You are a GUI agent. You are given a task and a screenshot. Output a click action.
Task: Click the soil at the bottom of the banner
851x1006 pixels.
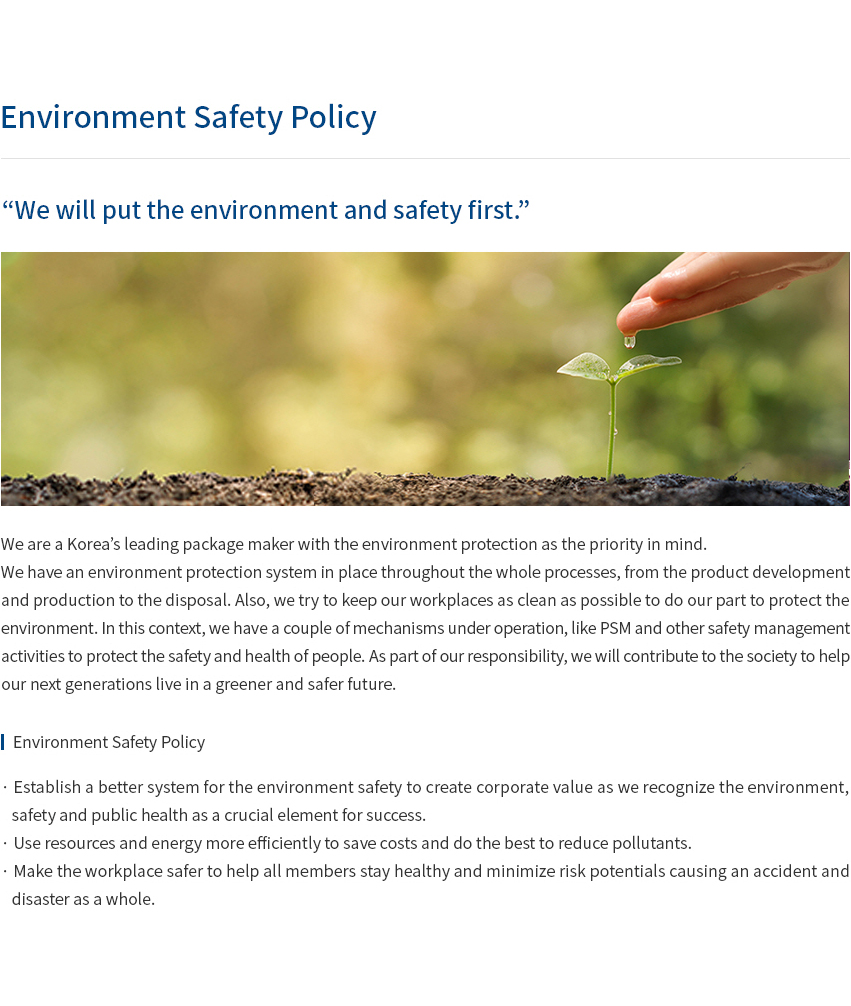425,490
